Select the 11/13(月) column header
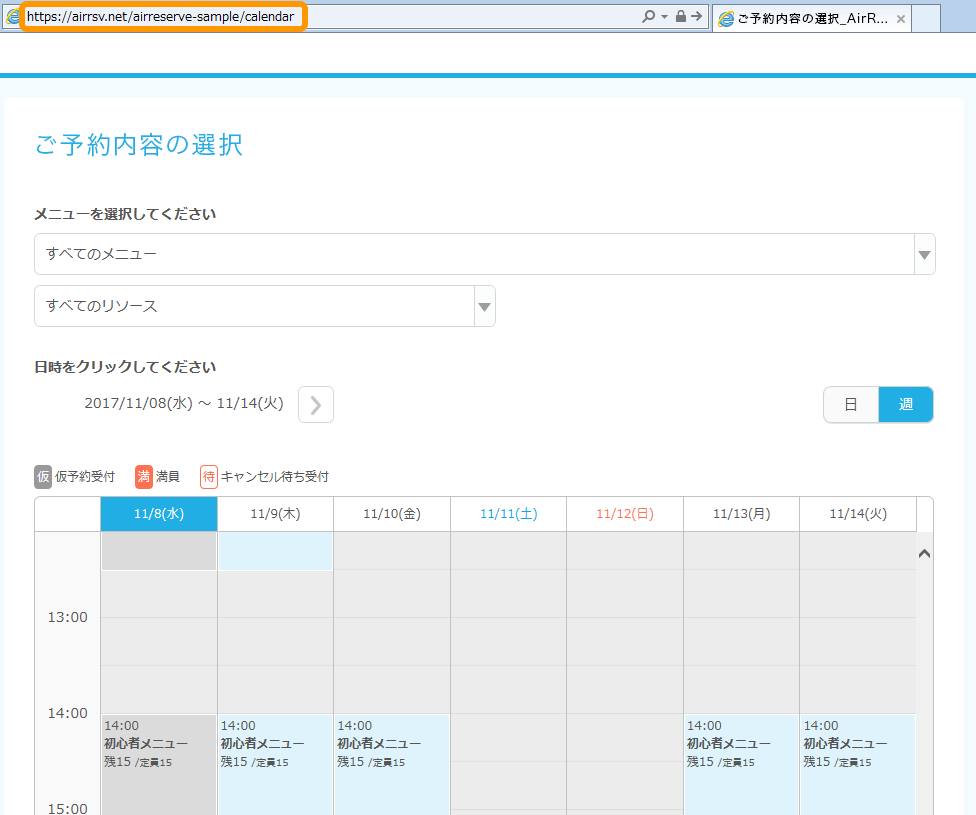976x815 pixels. (x=741, y=514)
